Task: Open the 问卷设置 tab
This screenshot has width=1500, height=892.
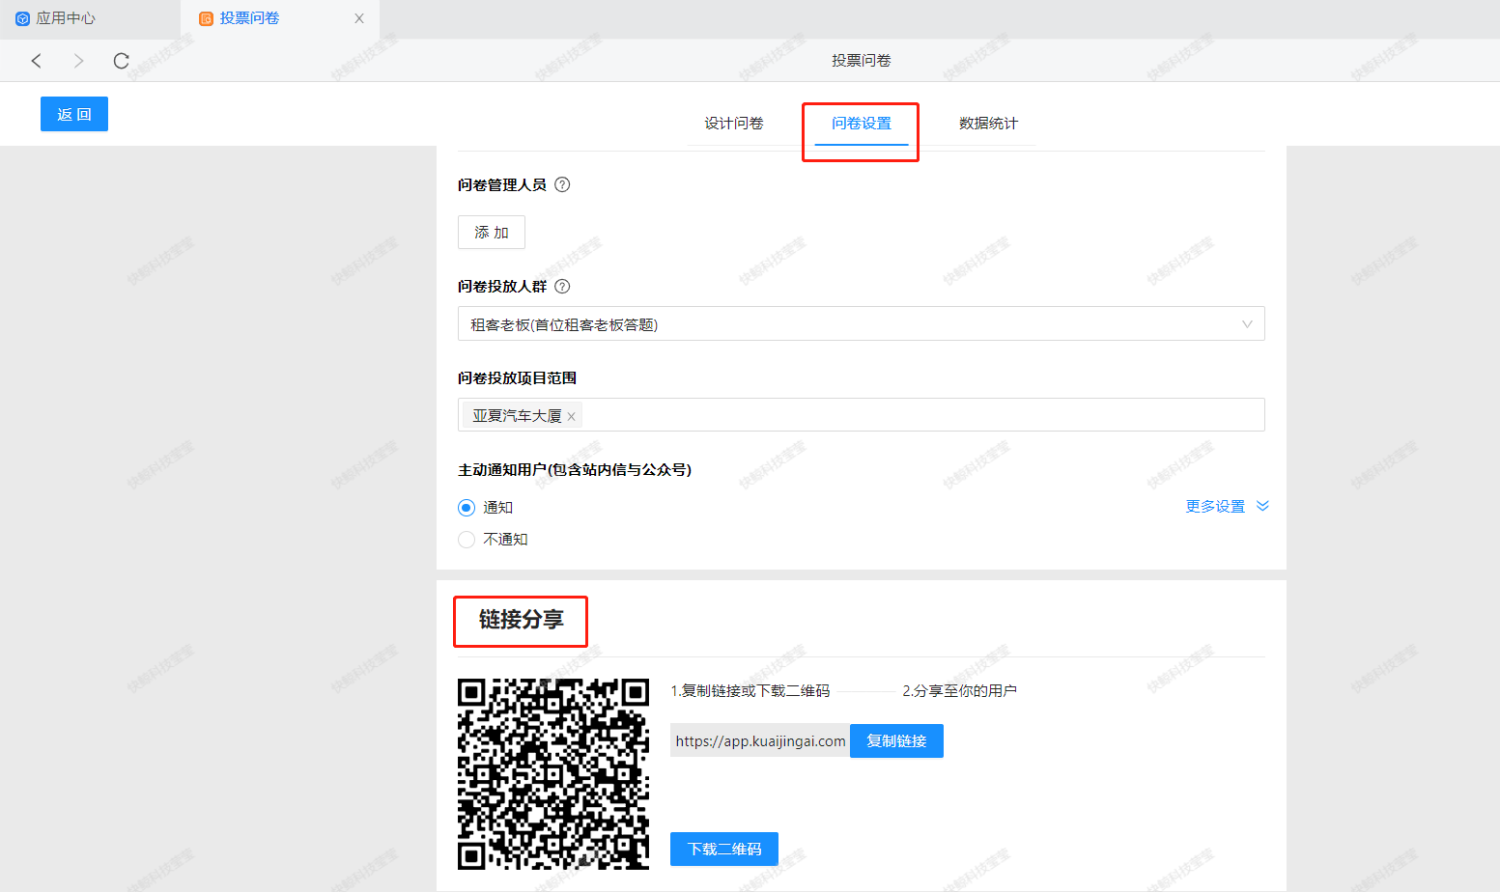Action: (861, 123)
